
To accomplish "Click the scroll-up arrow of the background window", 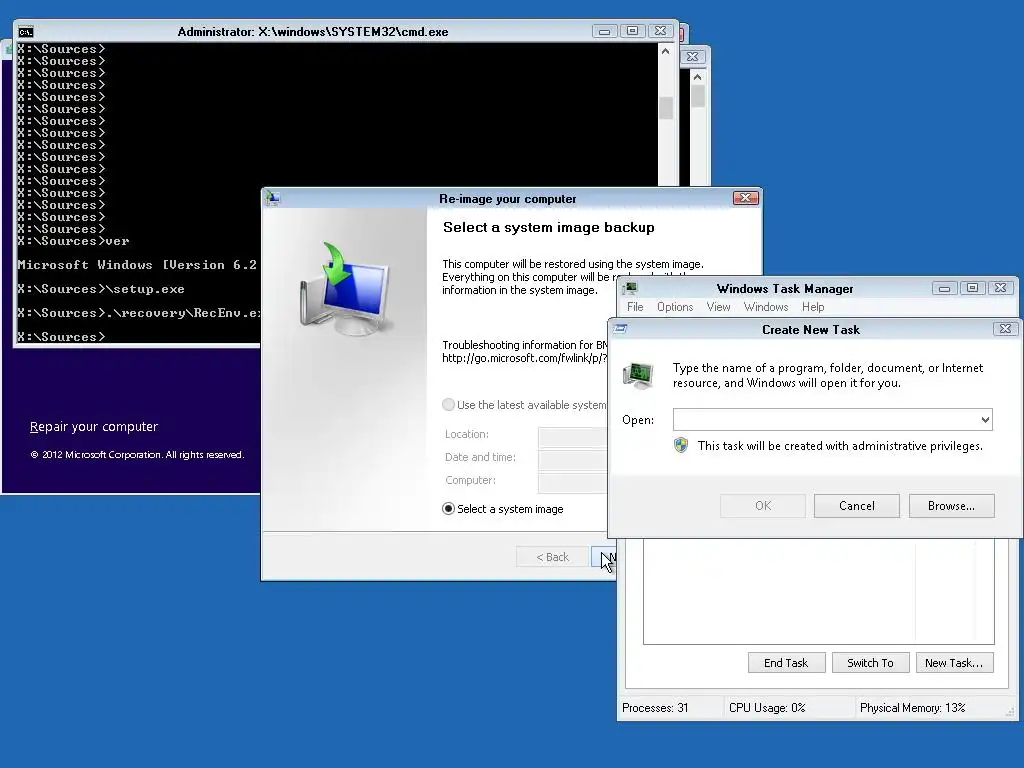I will click(697, 77).
